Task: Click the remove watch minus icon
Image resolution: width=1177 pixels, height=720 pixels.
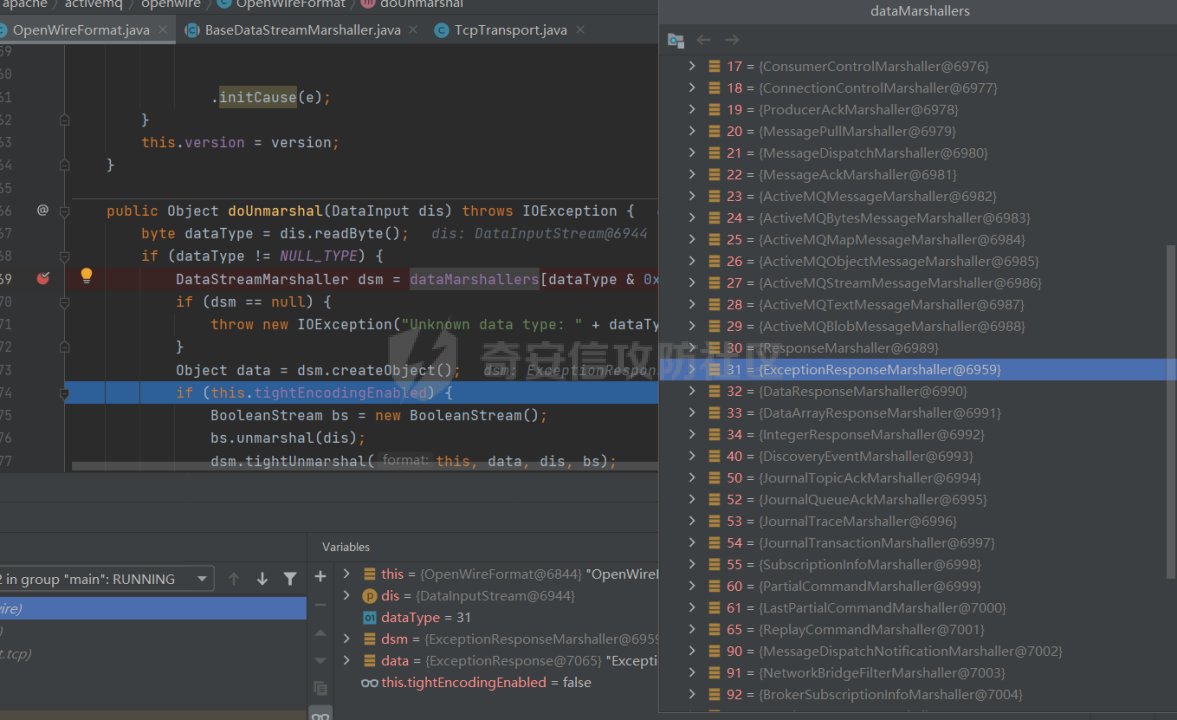Action: pyautogui.click(x=321, y=605)
